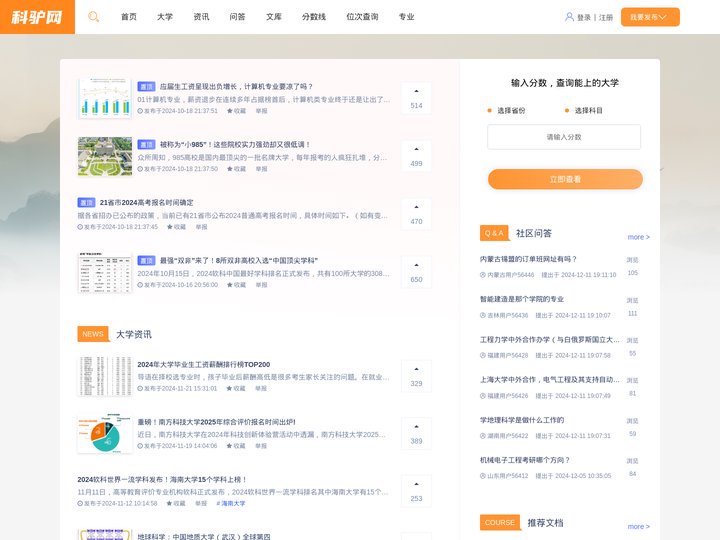Open the campus aerial thumbnail of 小985 article

pyautogui.click(x=105, y=156)
